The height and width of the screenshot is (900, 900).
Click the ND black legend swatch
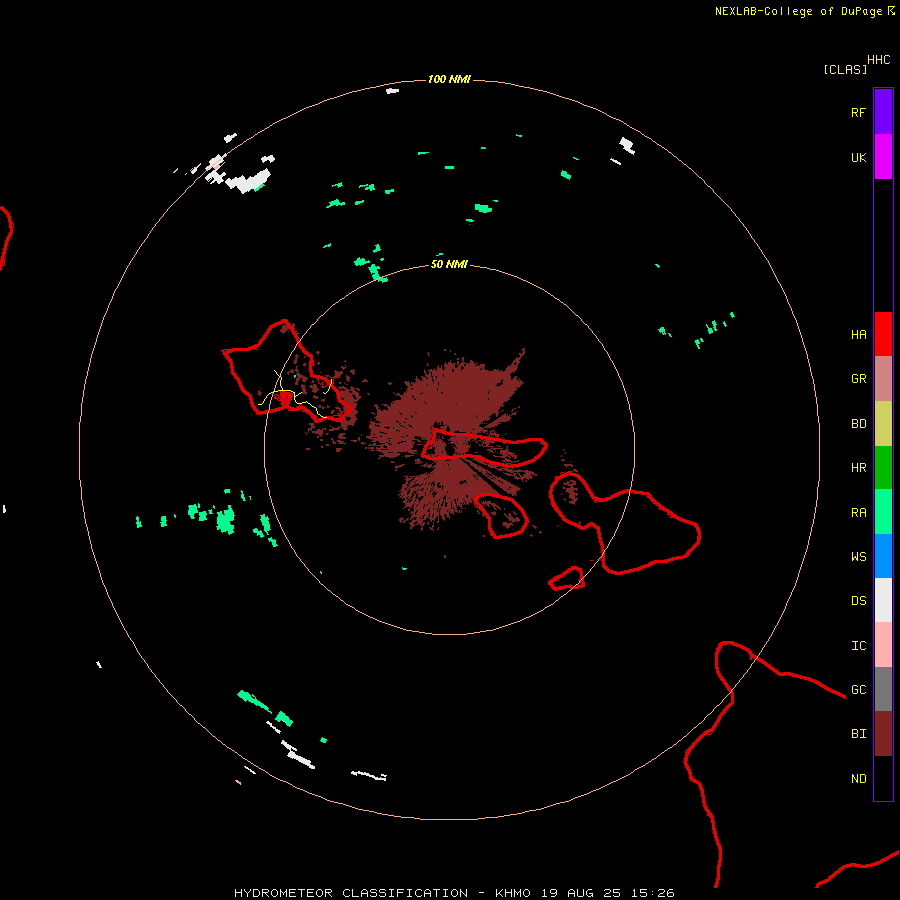coord(883,778)
